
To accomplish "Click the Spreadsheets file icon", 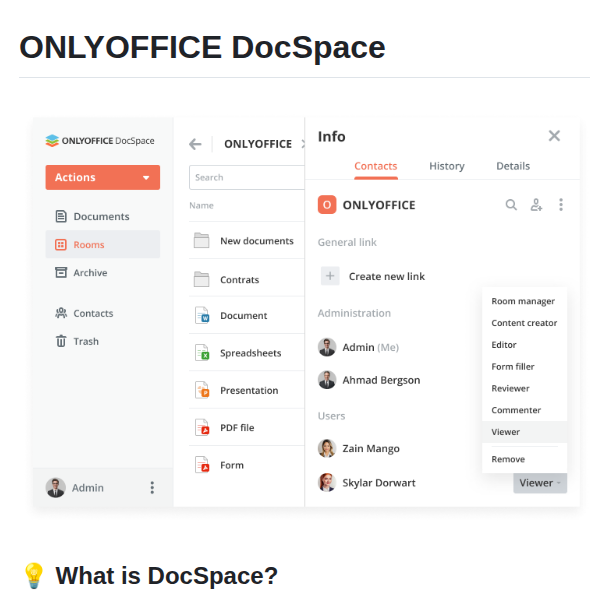I will tap(202, 353).
